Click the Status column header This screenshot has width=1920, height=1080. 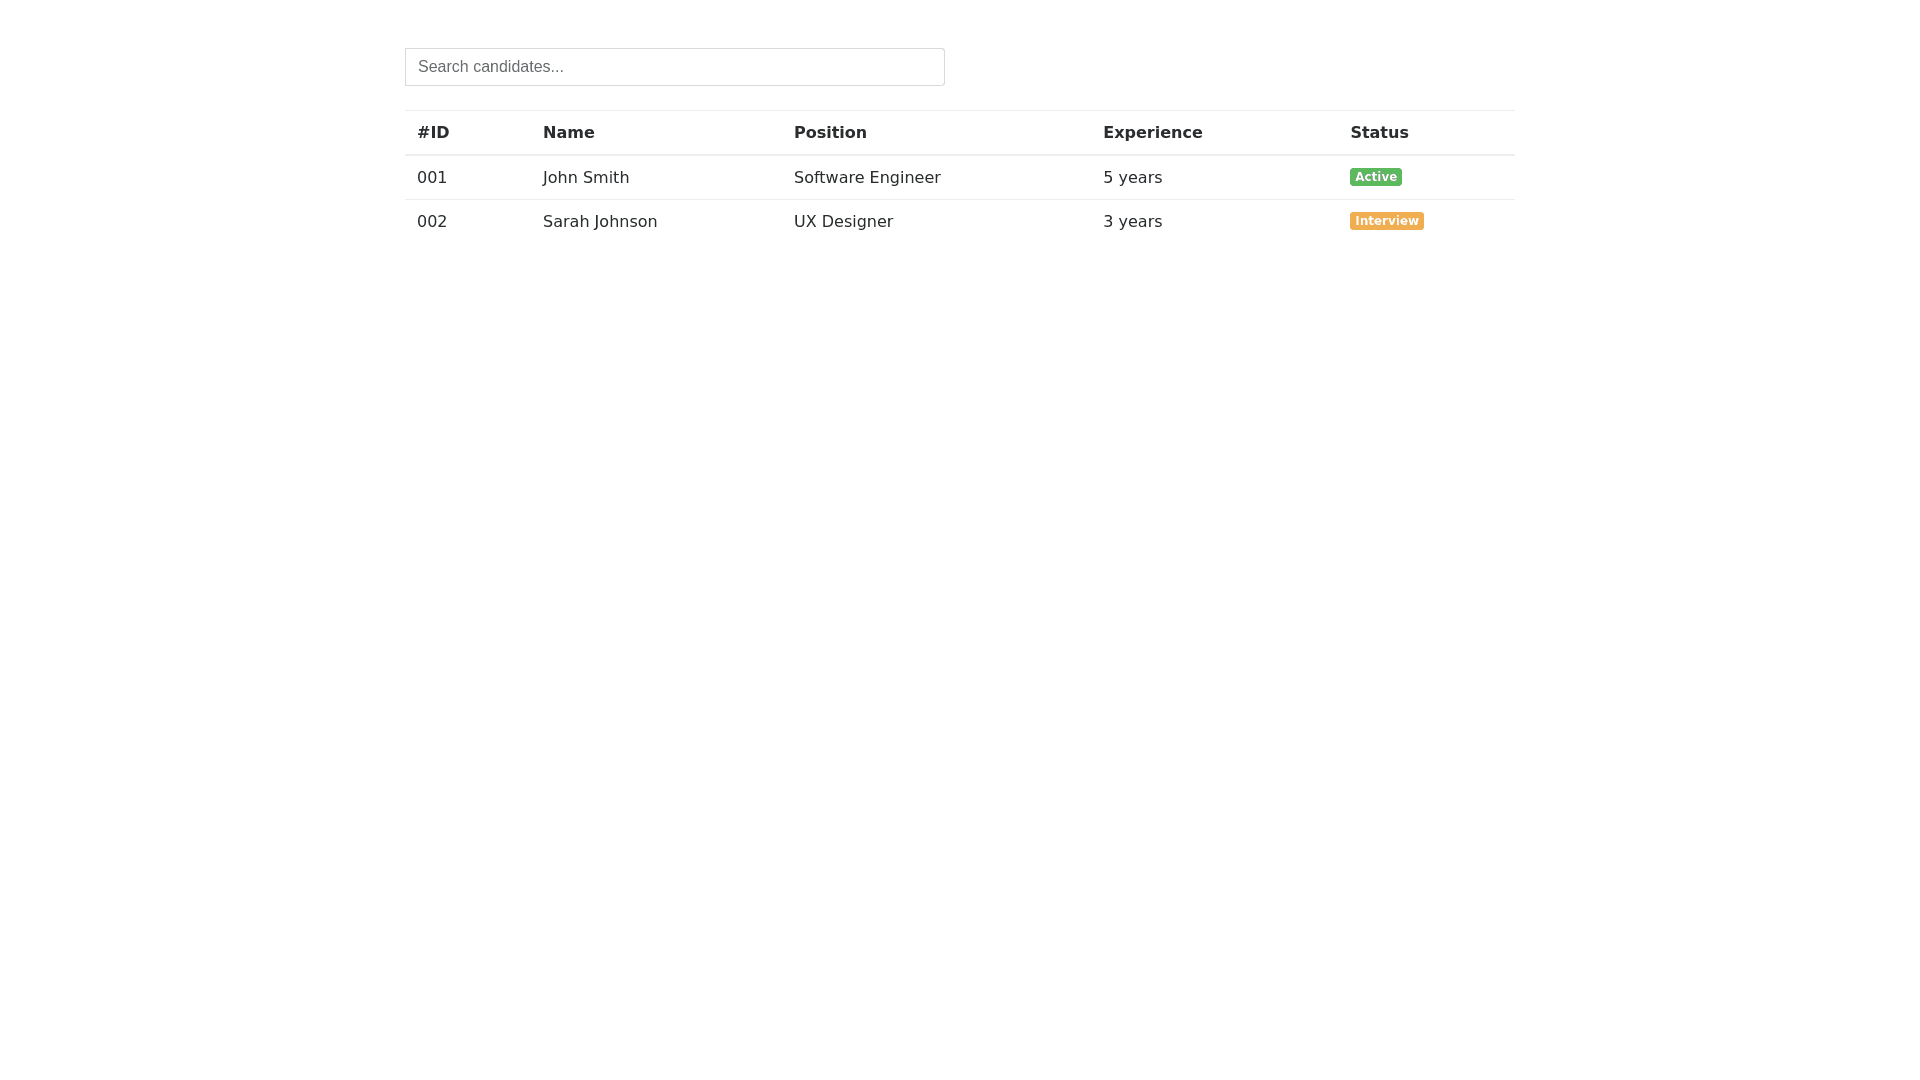coord(1379,133)
